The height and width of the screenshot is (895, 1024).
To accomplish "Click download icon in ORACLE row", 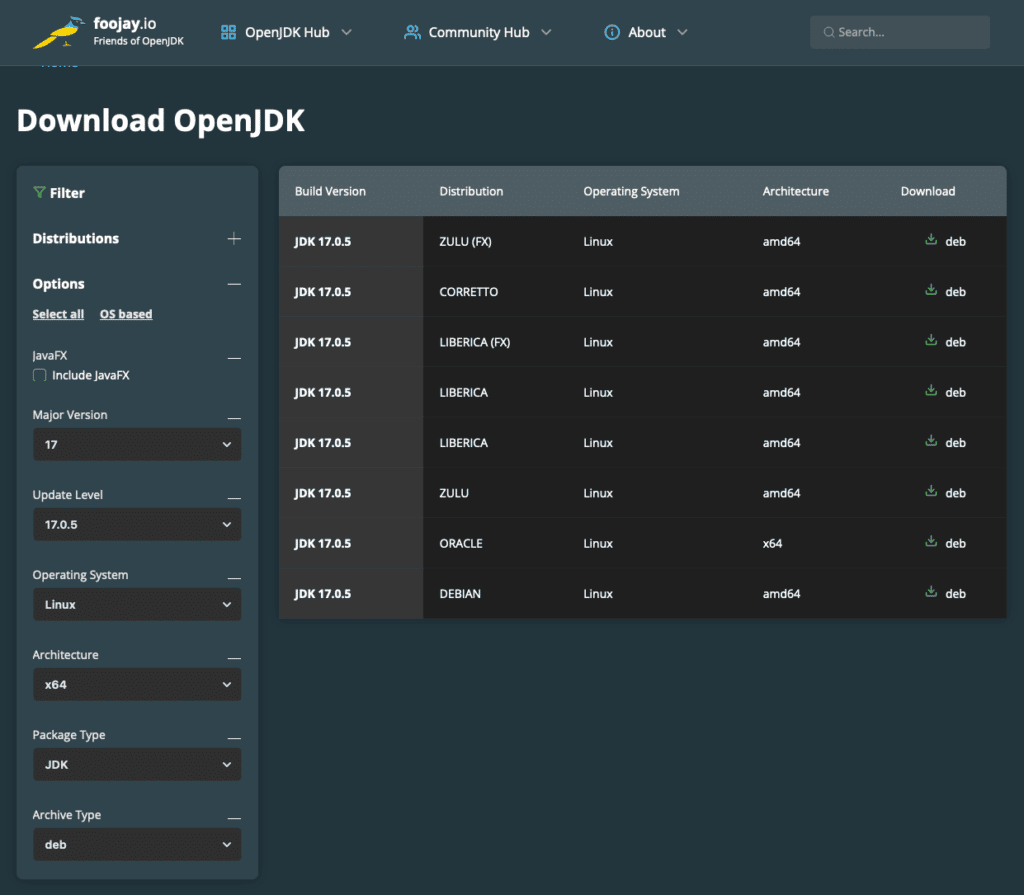I will (x=931, y=542).
